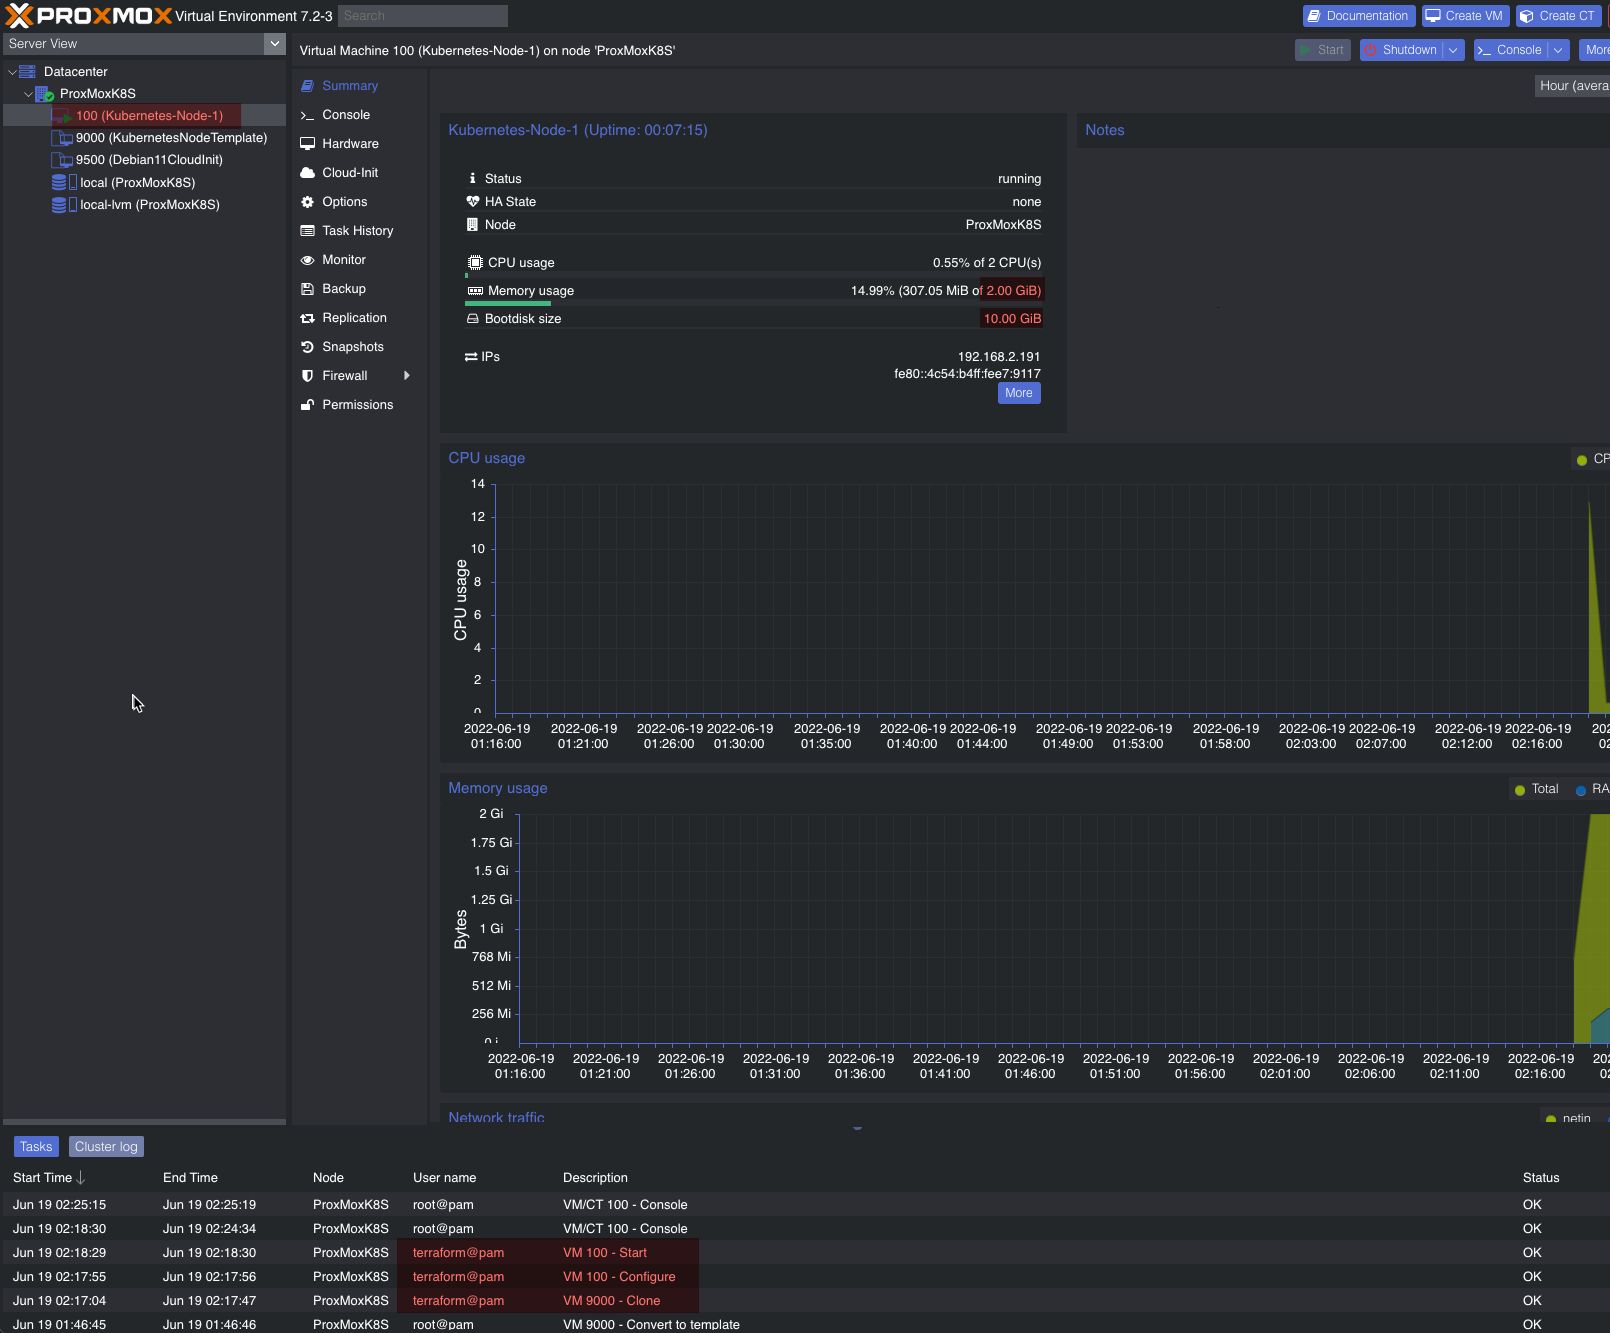The height and width of the screenshot is (1333, 1610).
Task: Open Permissions via the unlock icon
Action: click(x=308, y=405)
